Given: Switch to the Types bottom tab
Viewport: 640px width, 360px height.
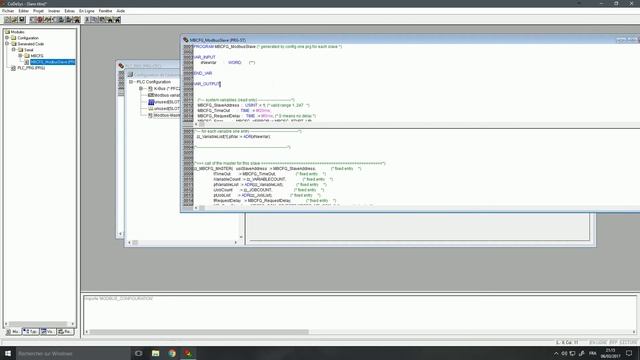Looking at the screenshot, I should coord(31,332).
